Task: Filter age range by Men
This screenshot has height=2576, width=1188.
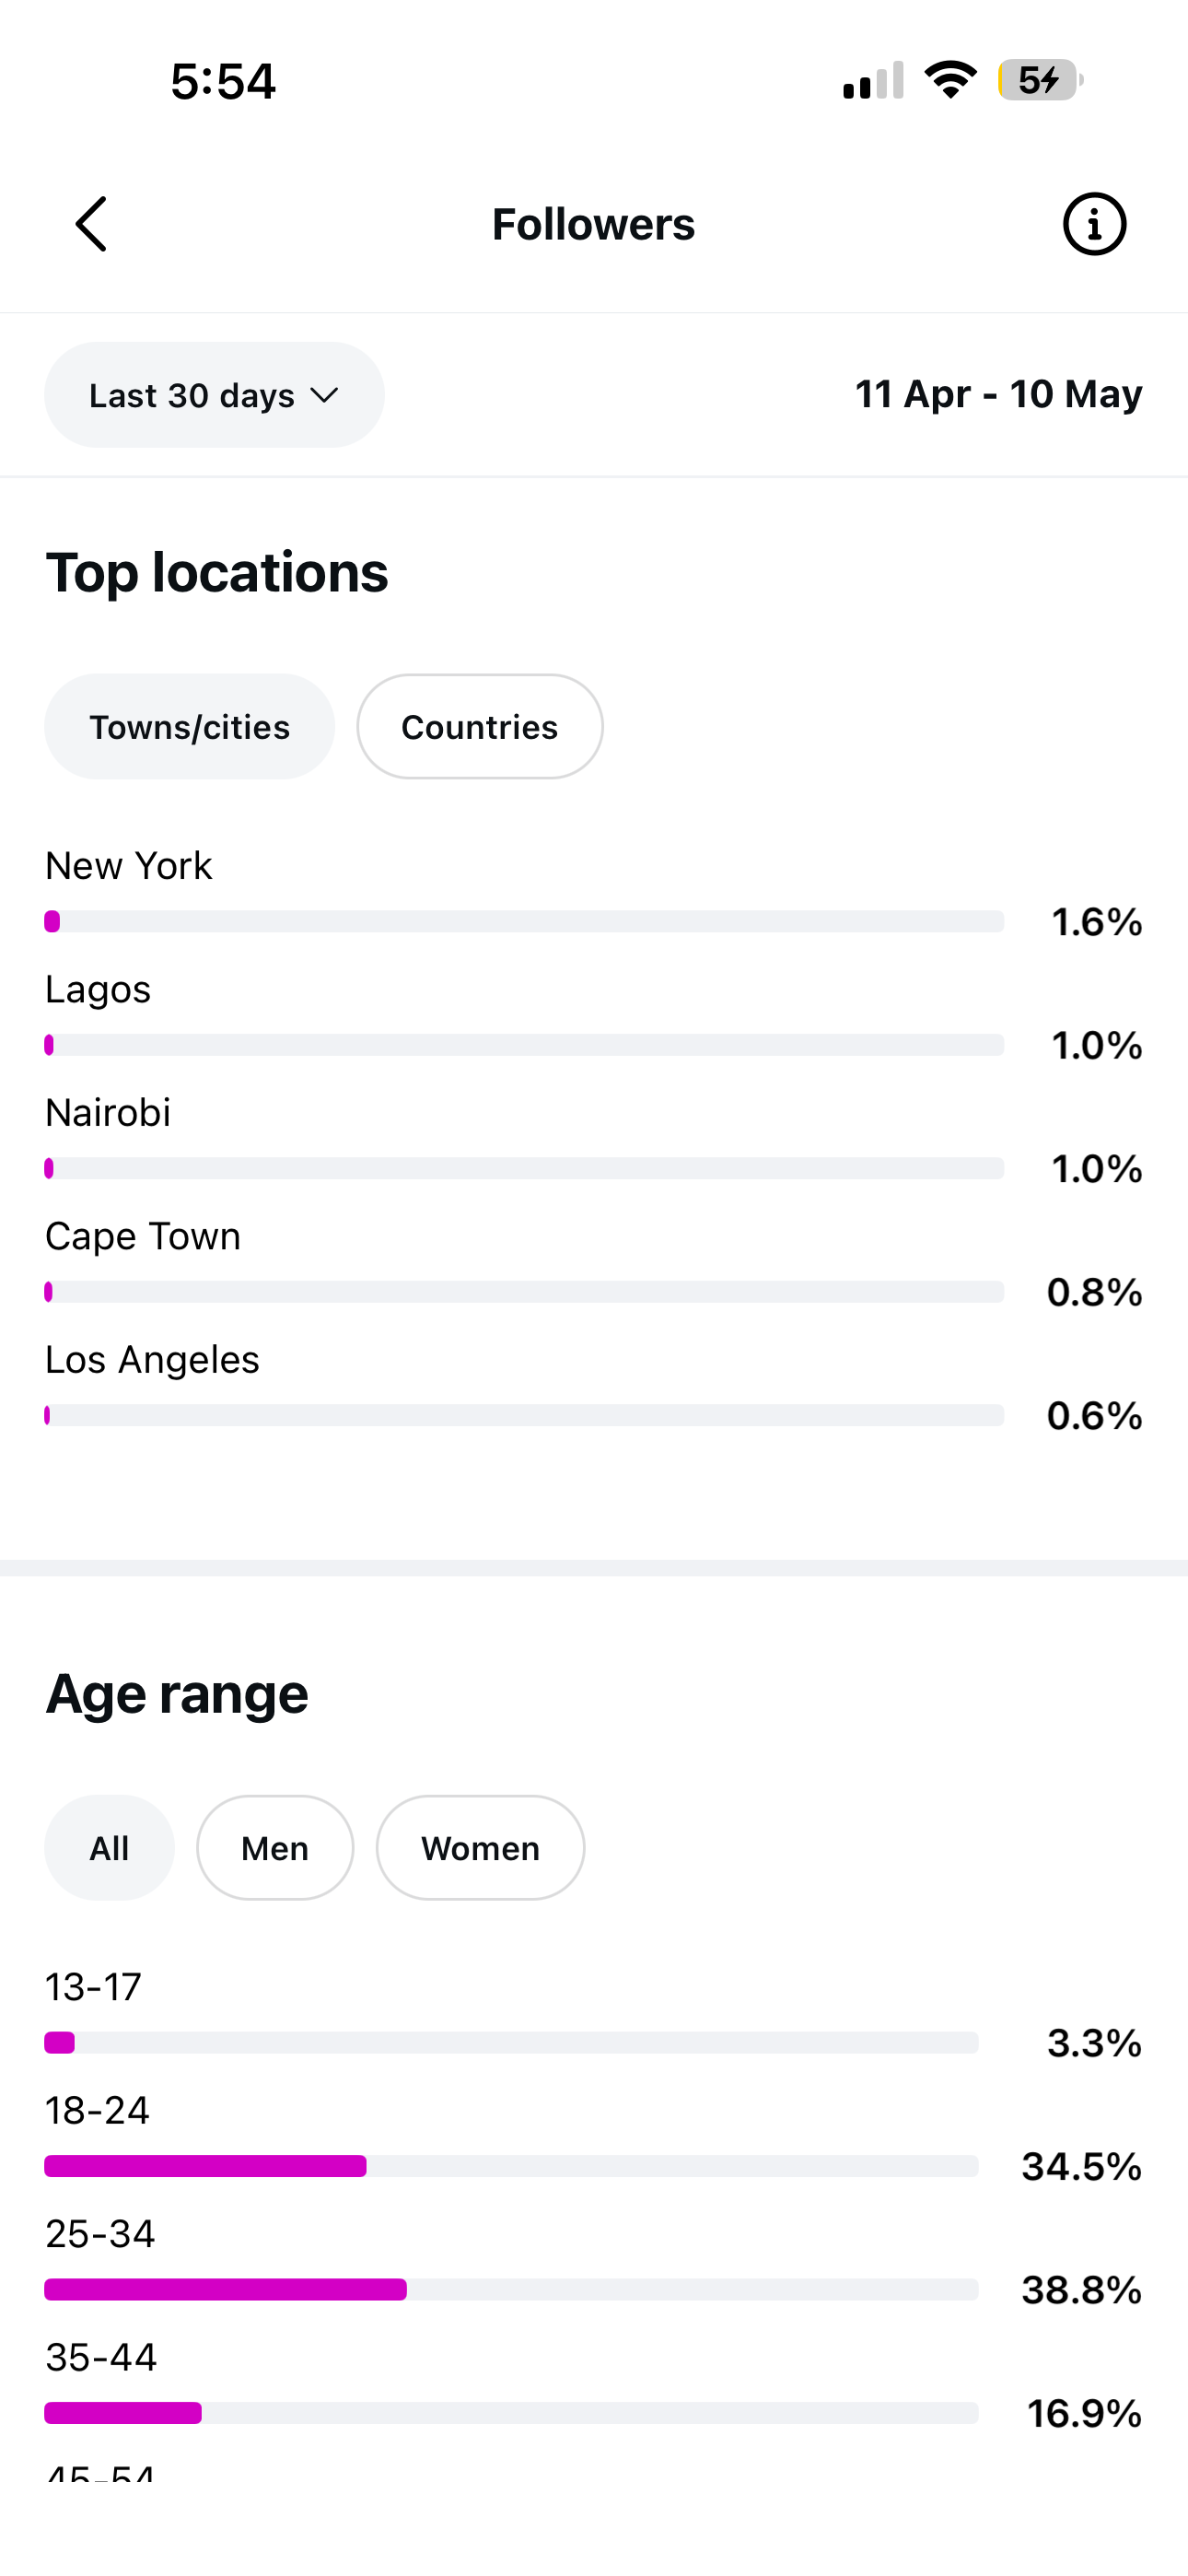Action: pyautogui.click(x=275, y=1848)
